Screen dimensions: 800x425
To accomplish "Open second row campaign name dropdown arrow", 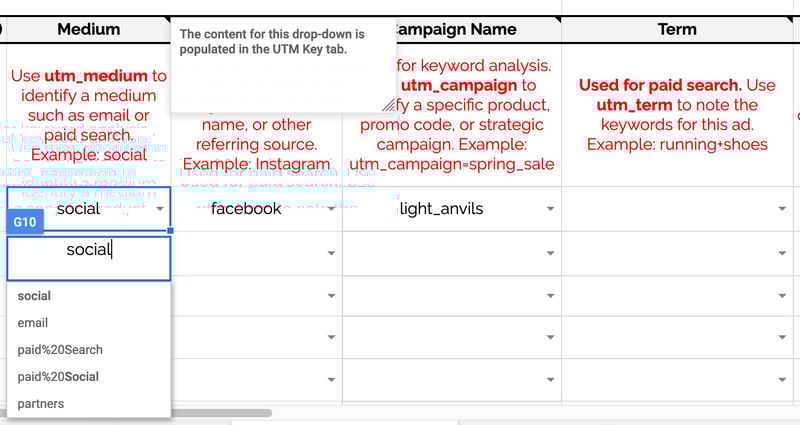I will coord(550,253).
